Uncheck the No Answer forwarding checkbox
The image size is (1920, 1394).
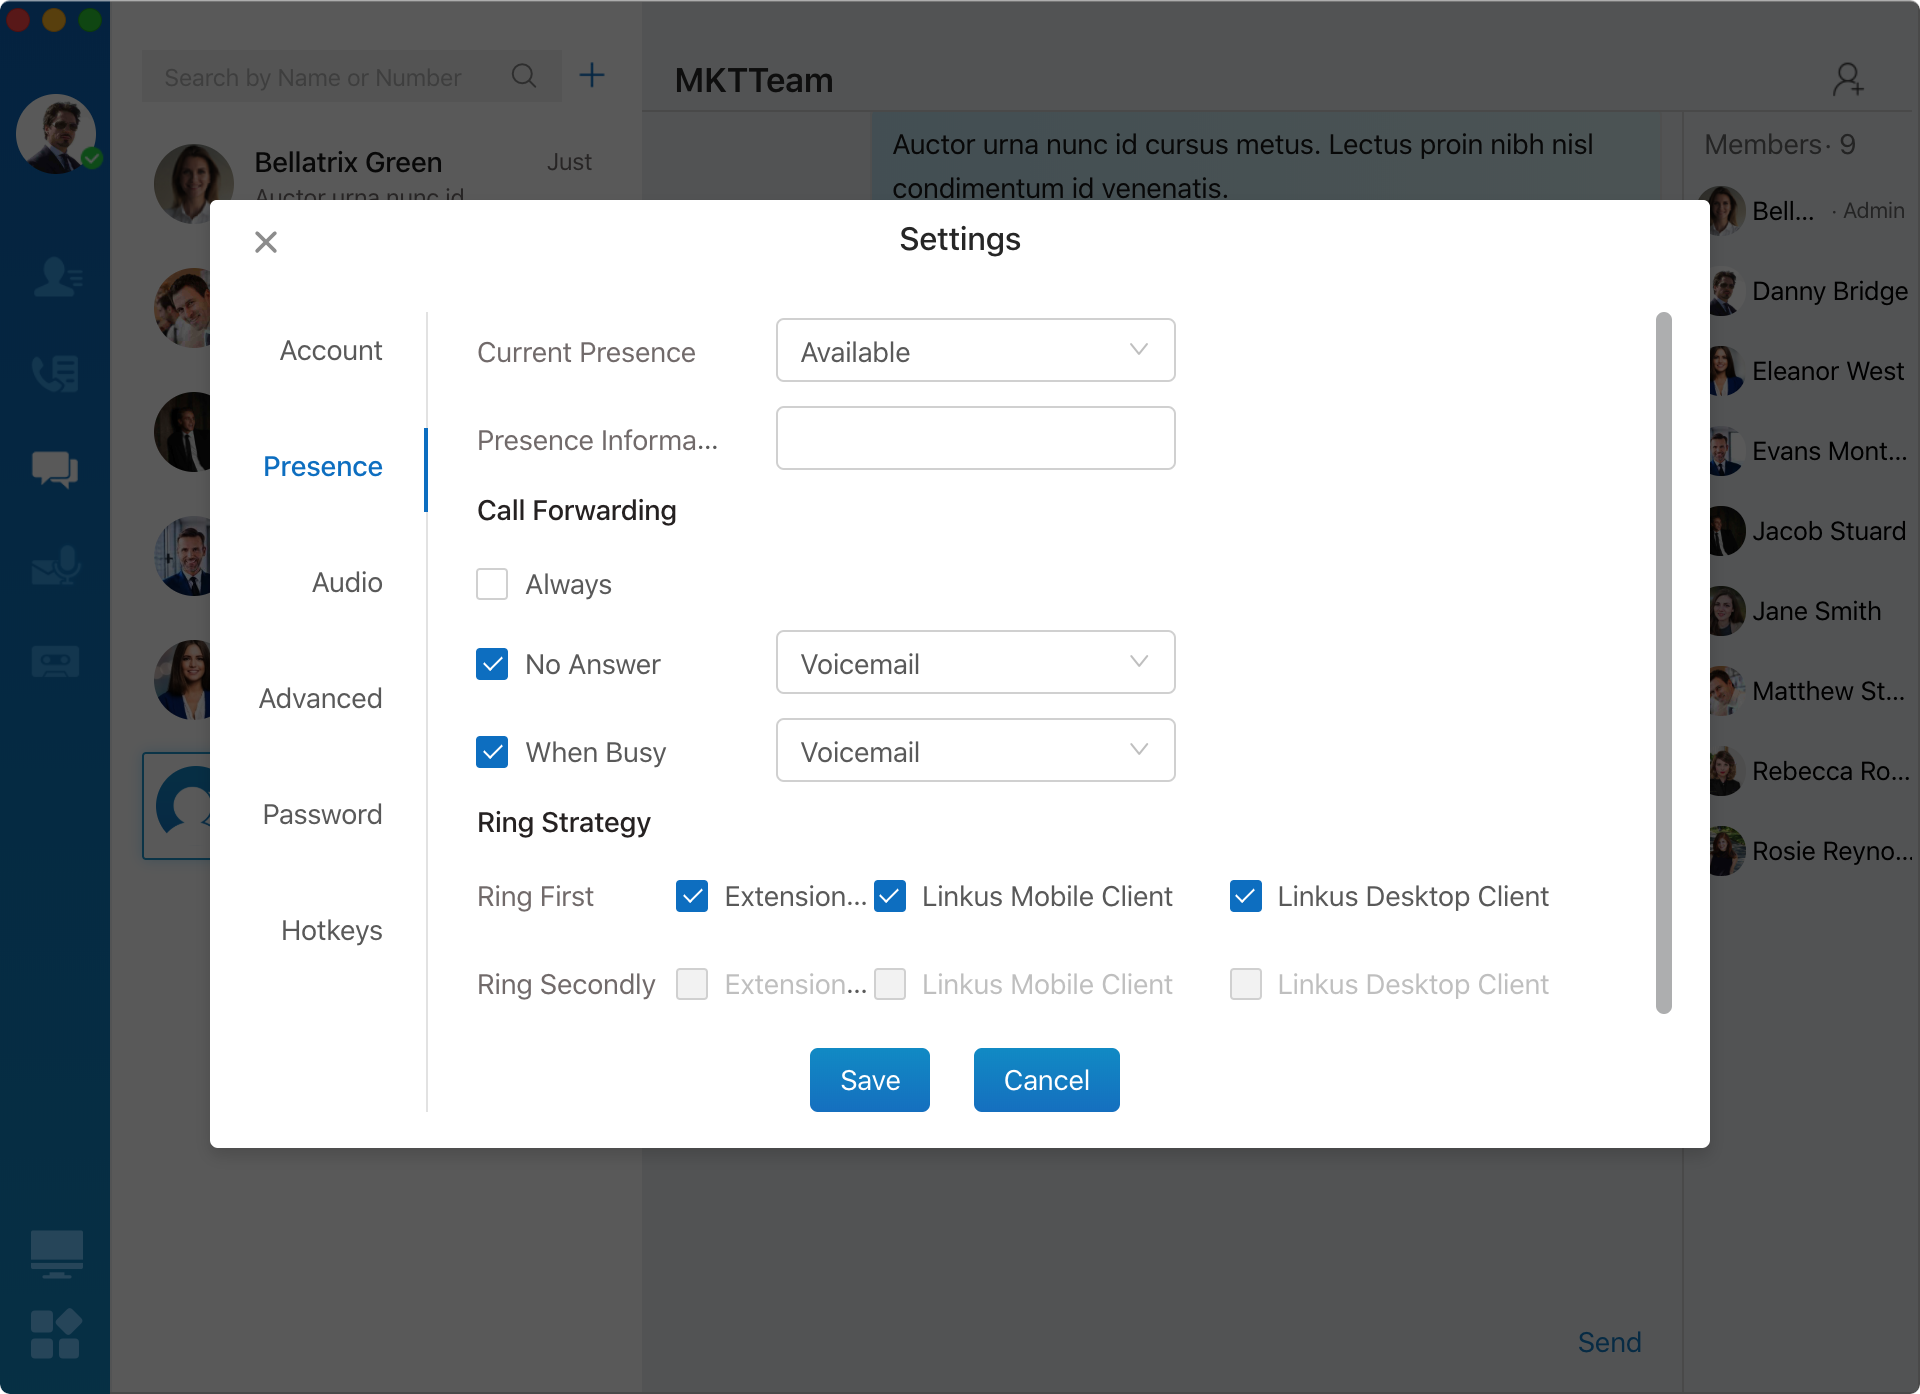[x=492, y=664]
